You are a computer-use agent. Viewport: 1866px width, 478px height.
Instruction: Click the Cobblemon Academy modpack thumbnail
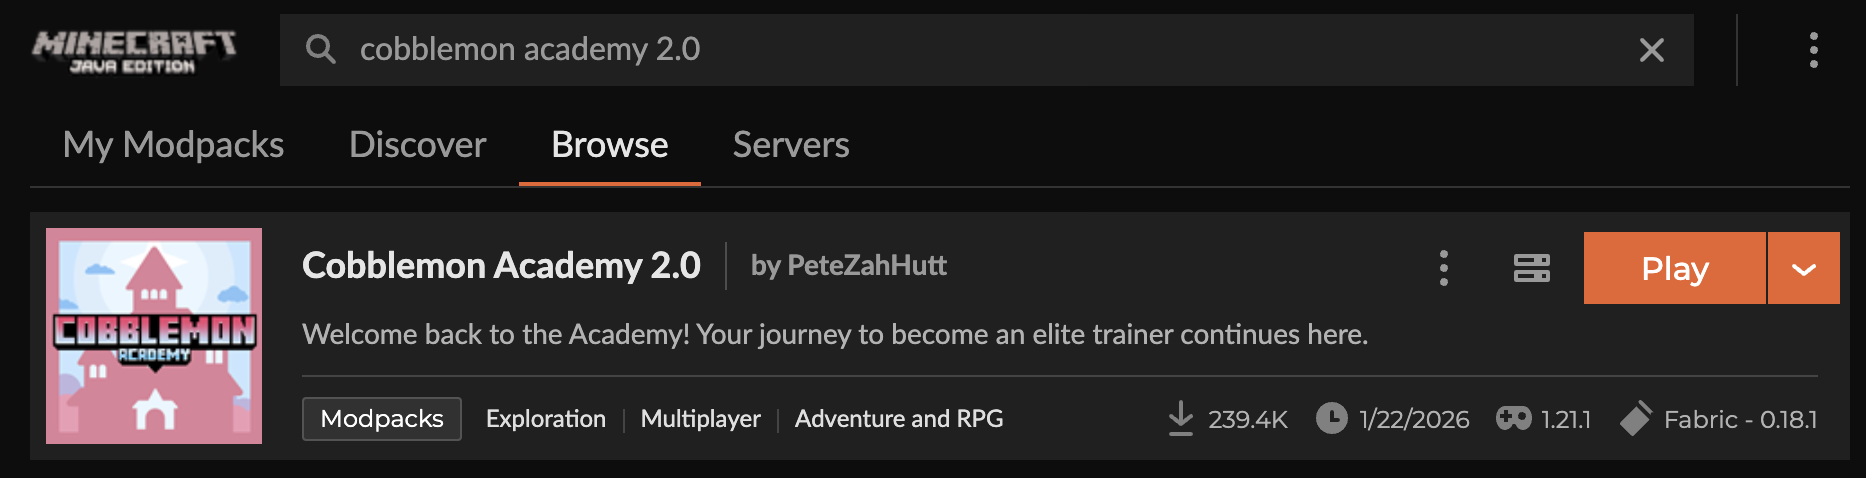(154, 336)
